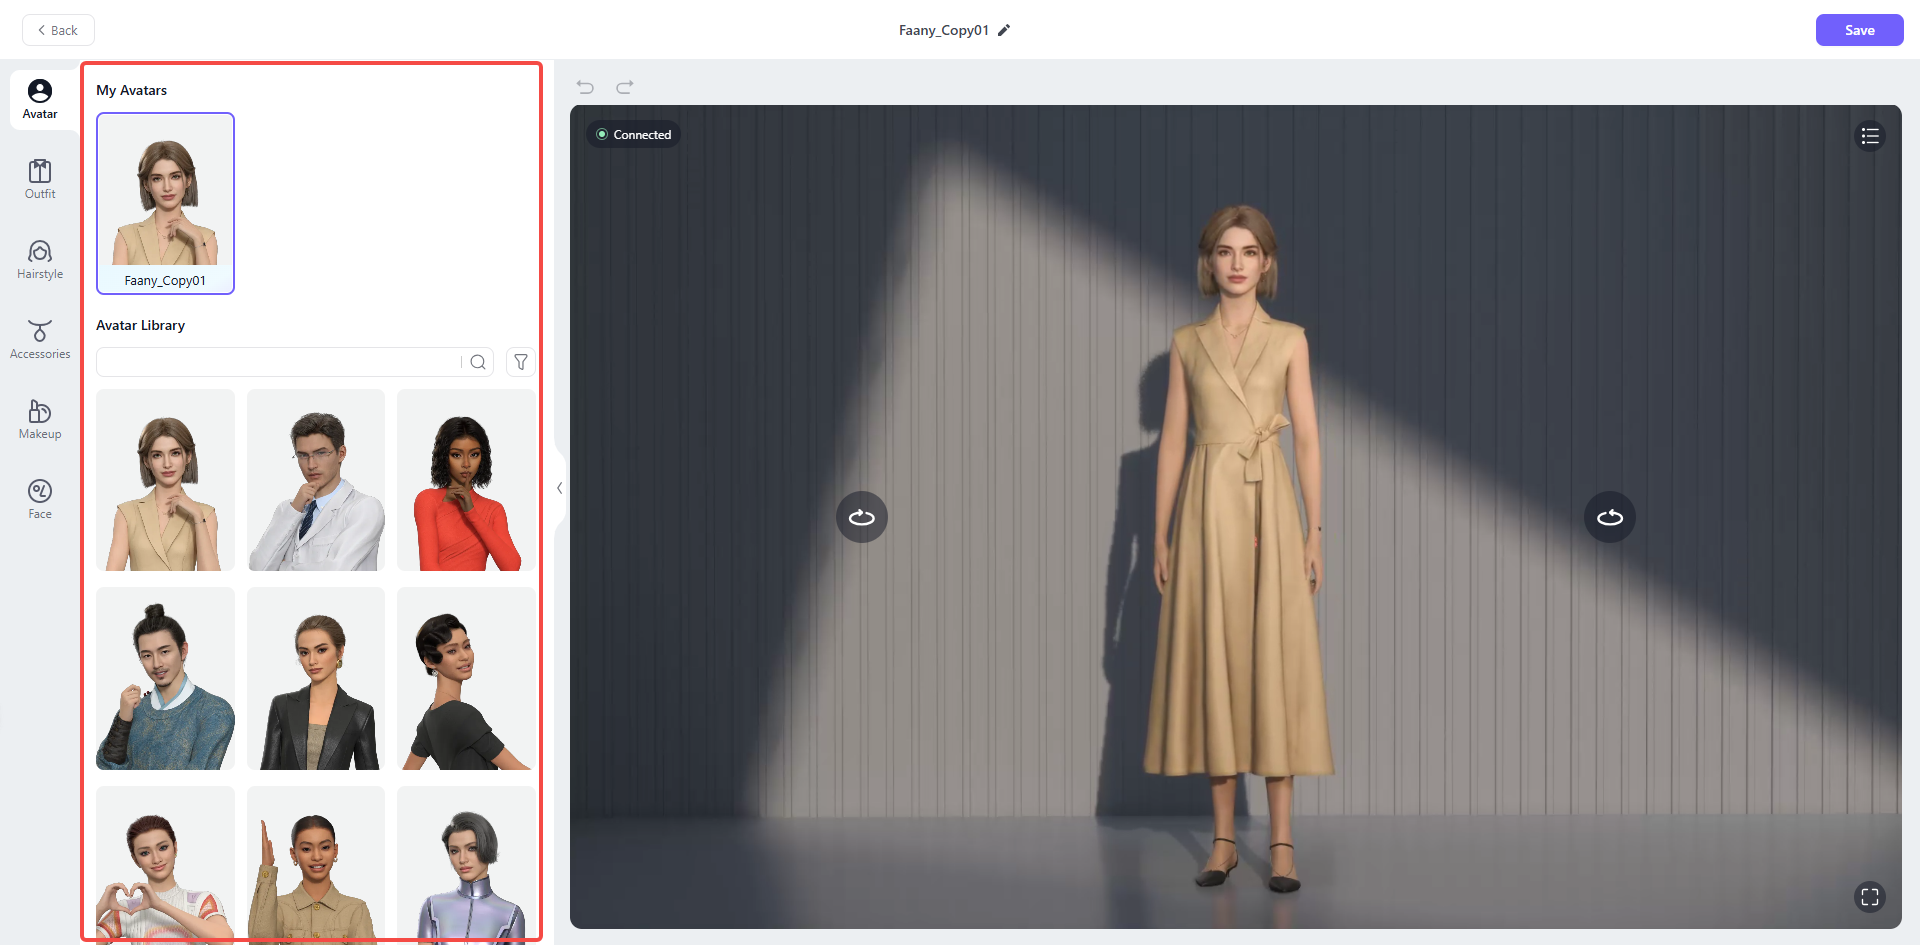This screenshot has width=1920, height=945.
Task: Click the Avatar Library heading
Action: [x=140, y=325]
